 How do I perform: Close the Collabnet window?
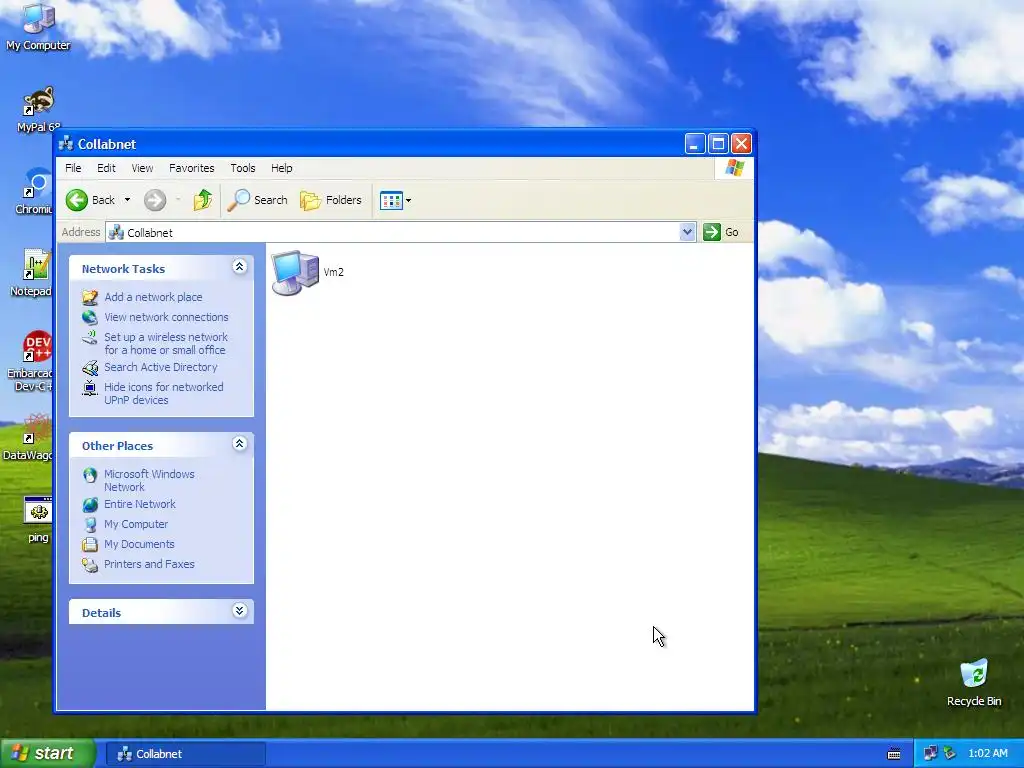(x=741, y=144)
